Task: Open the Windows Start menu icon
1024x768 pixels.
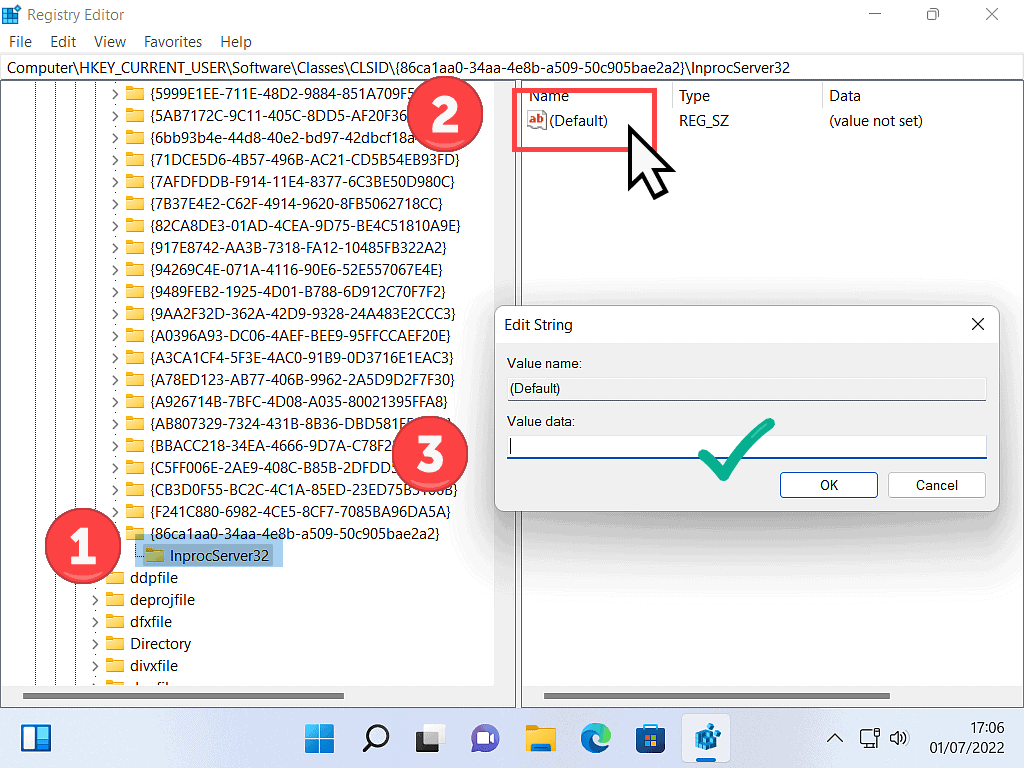Action: (320, 739)
